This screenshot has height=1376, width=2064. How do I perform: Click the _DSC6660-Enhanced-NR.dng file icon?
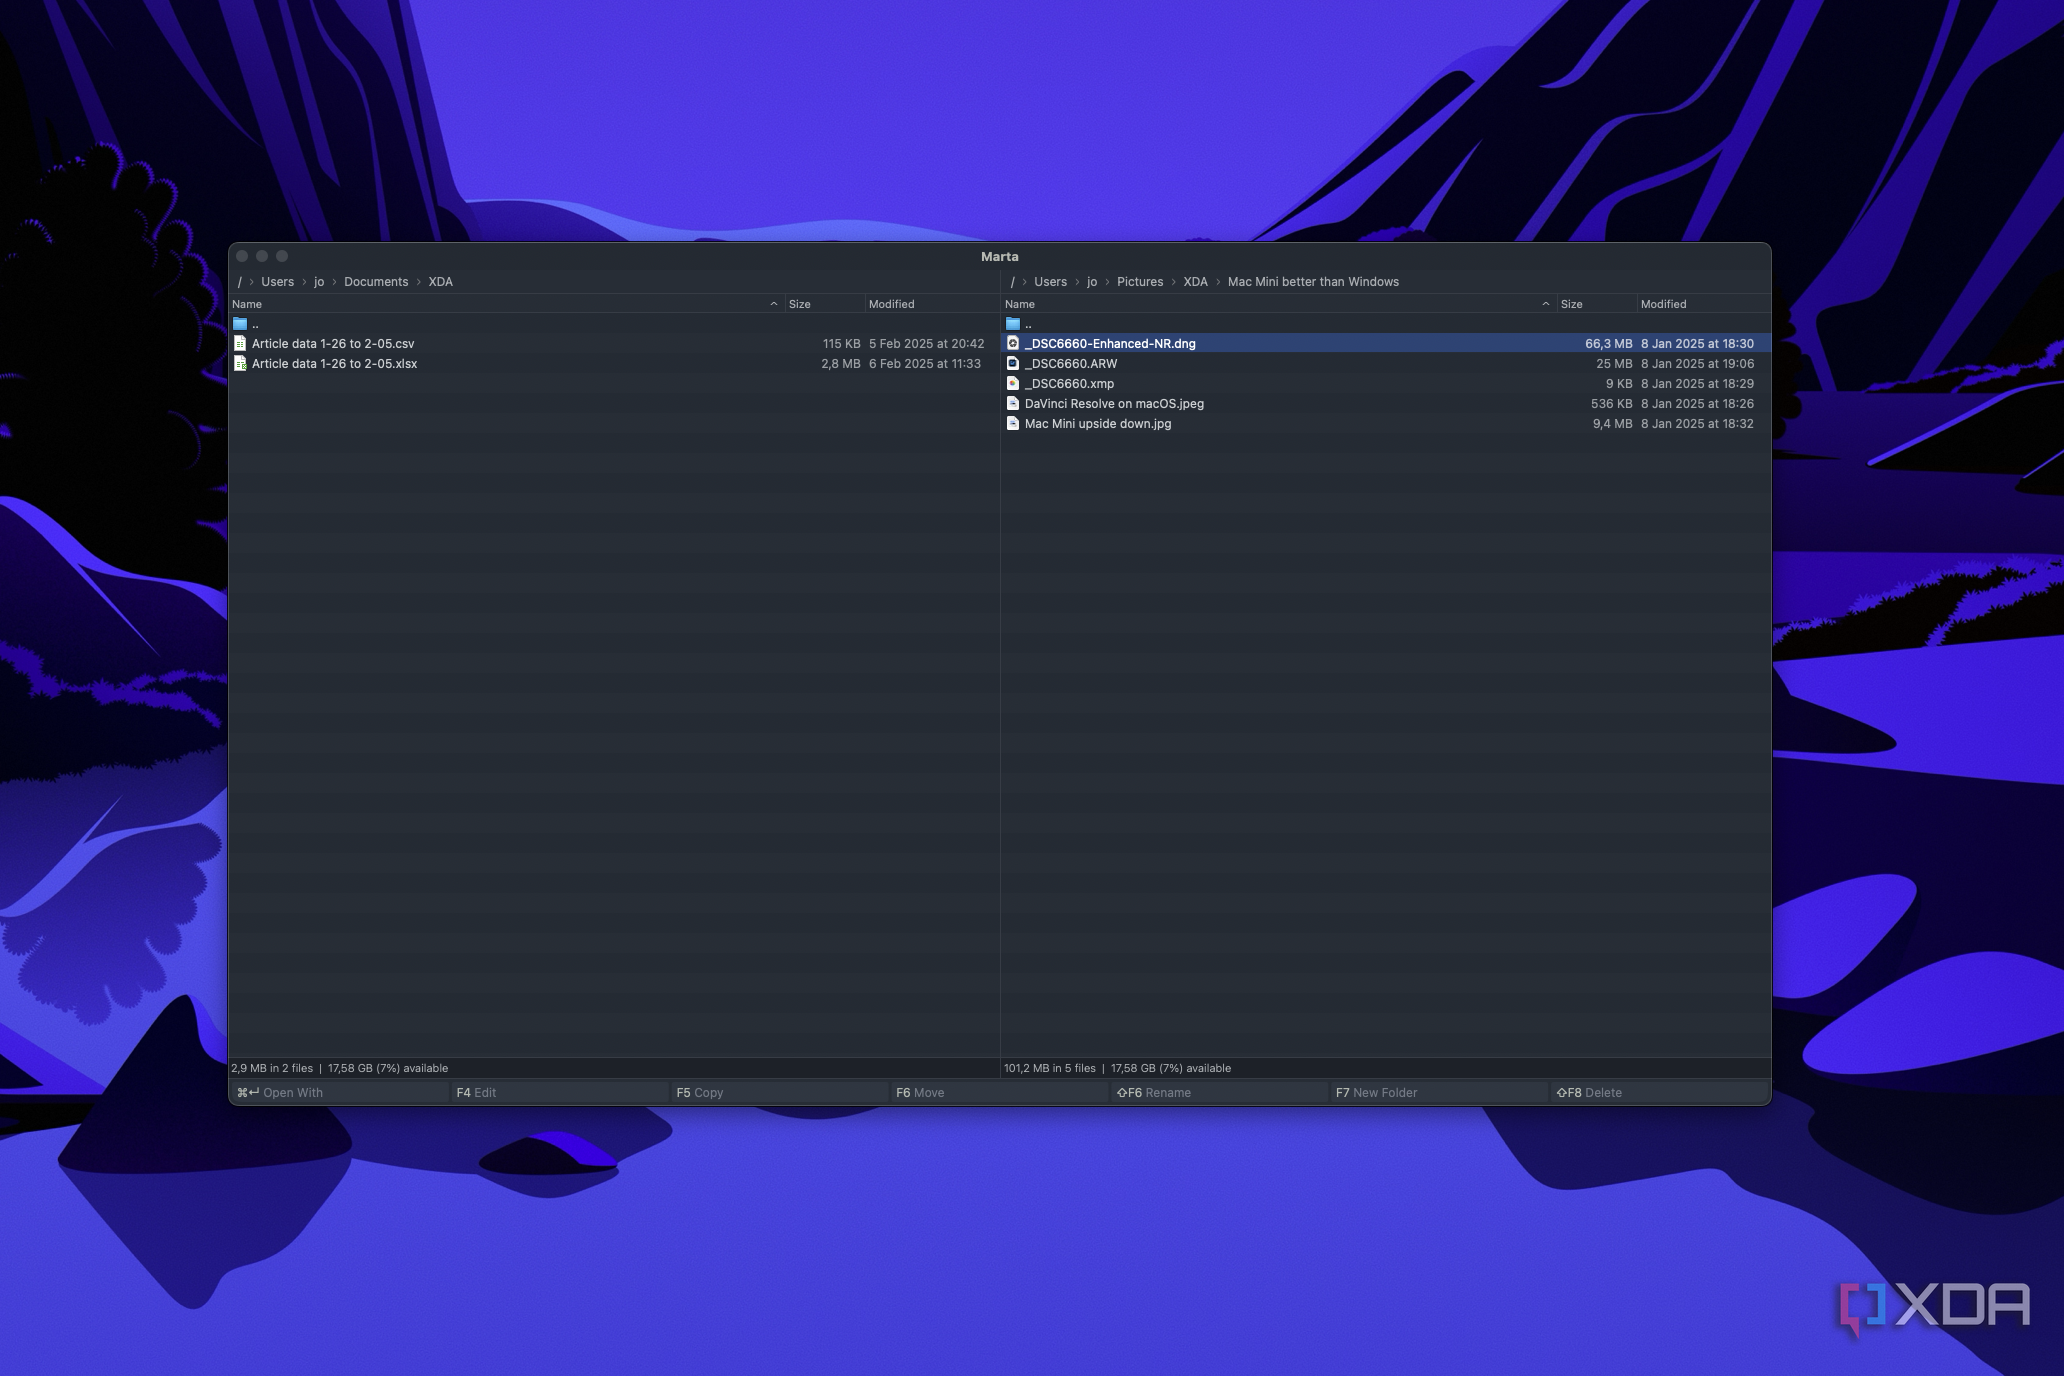(x=1013, y=343)
